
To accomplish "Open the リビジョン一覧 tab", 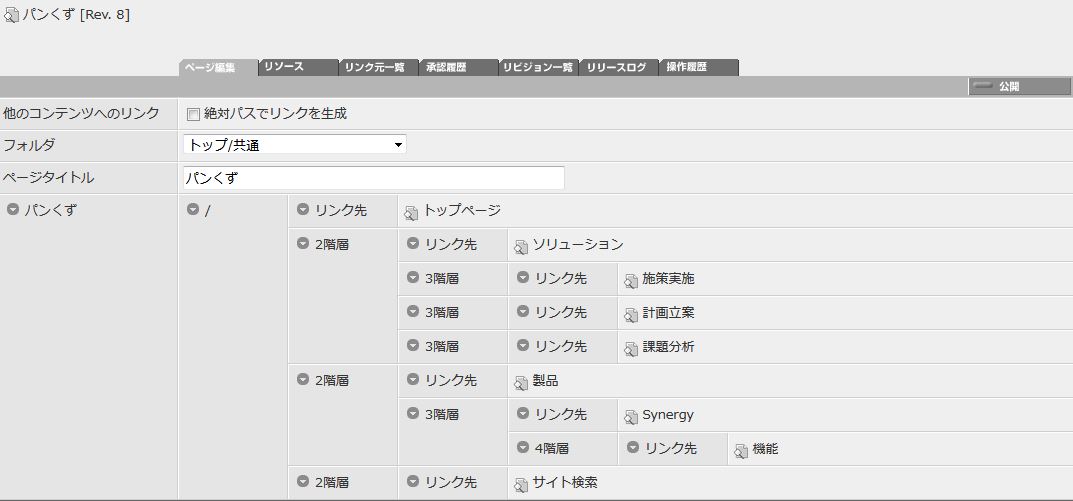I will point(538,67).
